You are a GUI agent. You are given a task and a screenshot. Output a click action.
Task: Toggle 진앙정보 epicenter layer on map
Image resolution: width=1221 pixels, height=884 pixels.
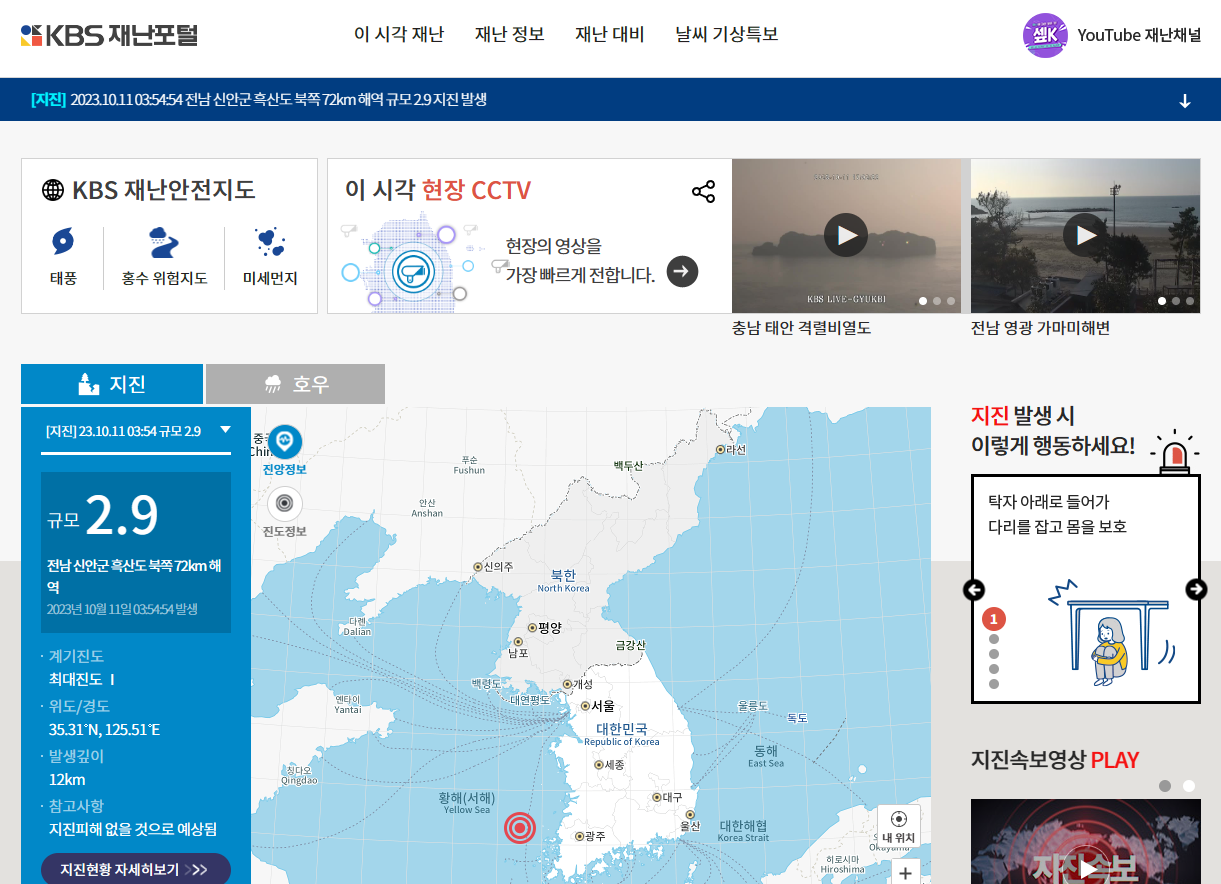pos(285,449)
